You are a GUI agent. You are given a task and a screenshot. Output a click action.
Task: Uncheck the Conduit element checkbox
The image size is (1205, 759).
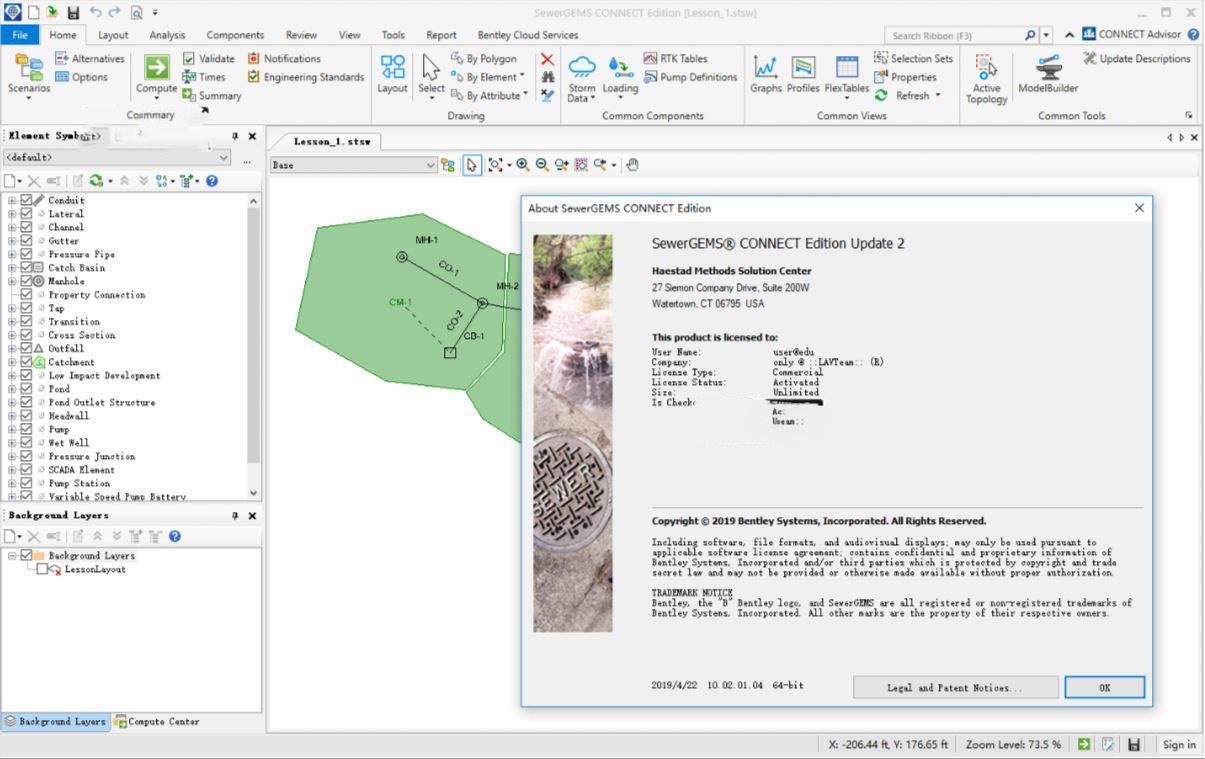(27, 200)
